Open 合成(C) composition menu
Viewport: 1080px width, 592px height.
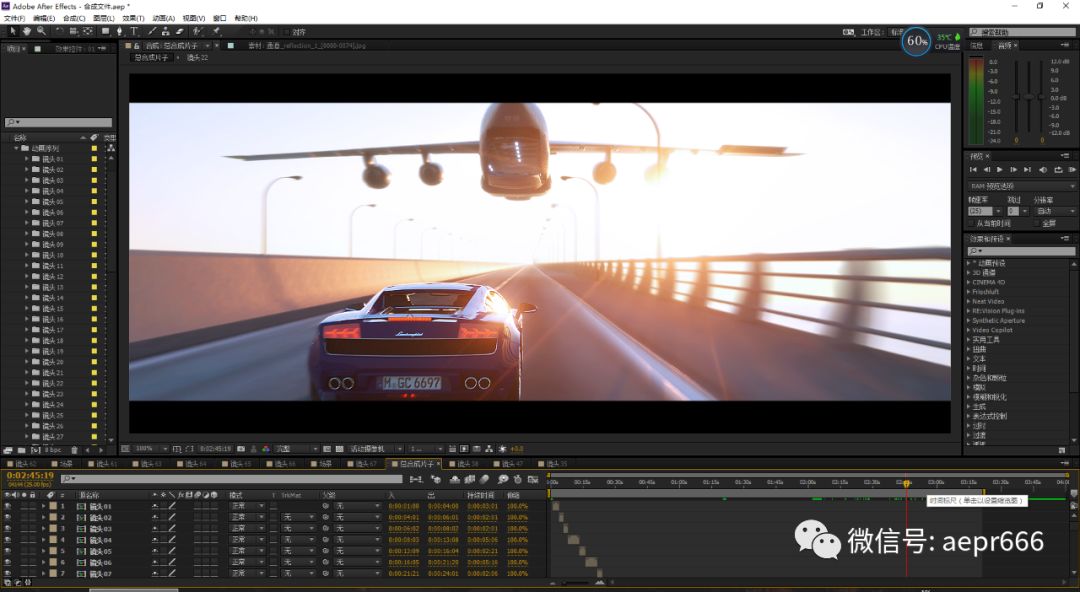click(74, 18)
